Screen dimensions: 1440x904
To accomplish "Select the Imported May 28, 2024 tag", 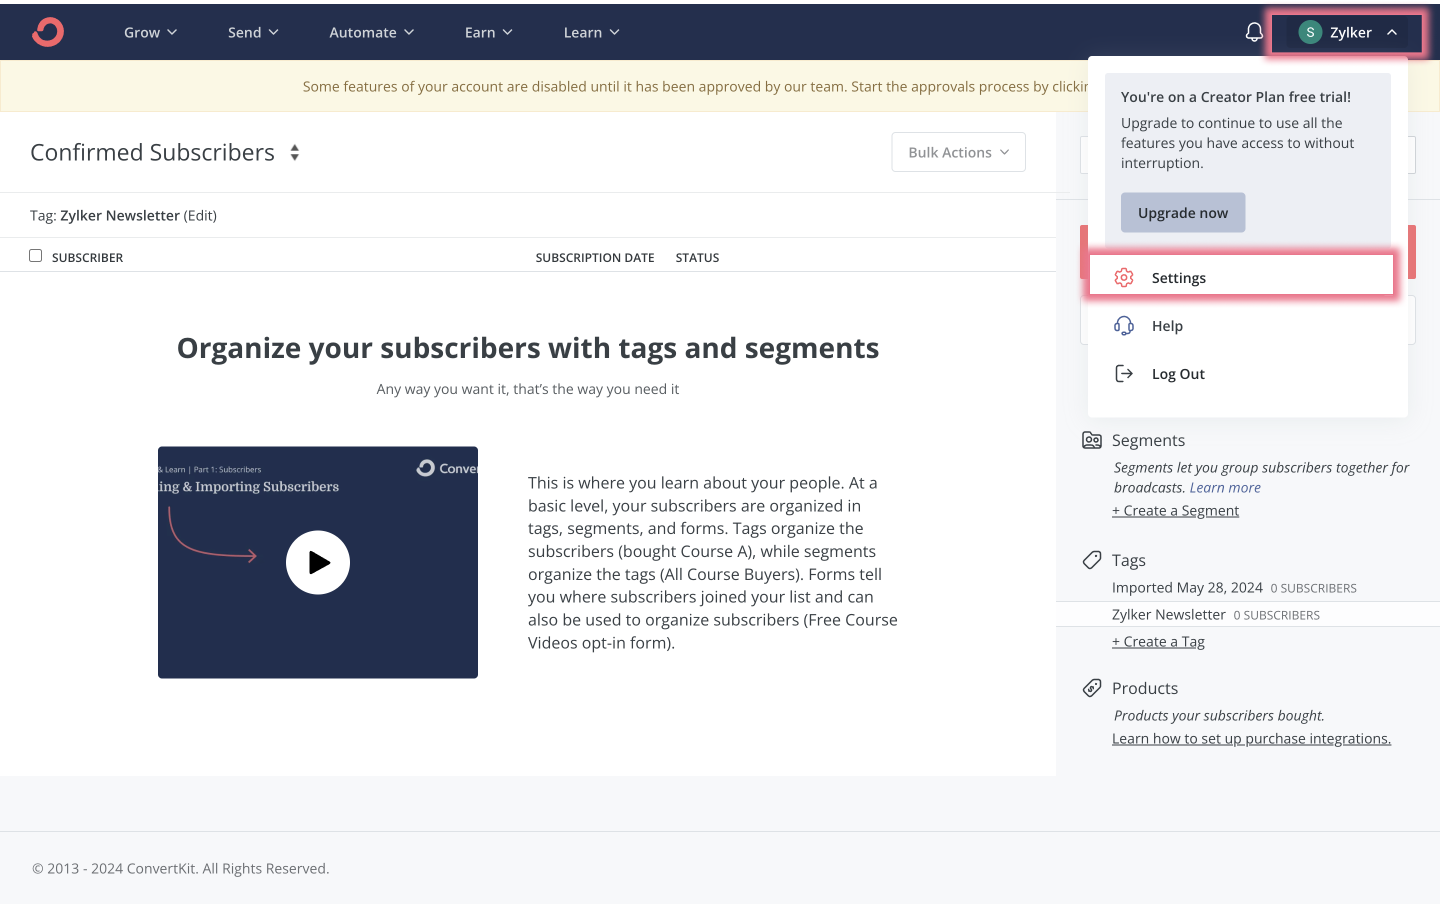I will pyautogui.click(x=1187, y=588).
